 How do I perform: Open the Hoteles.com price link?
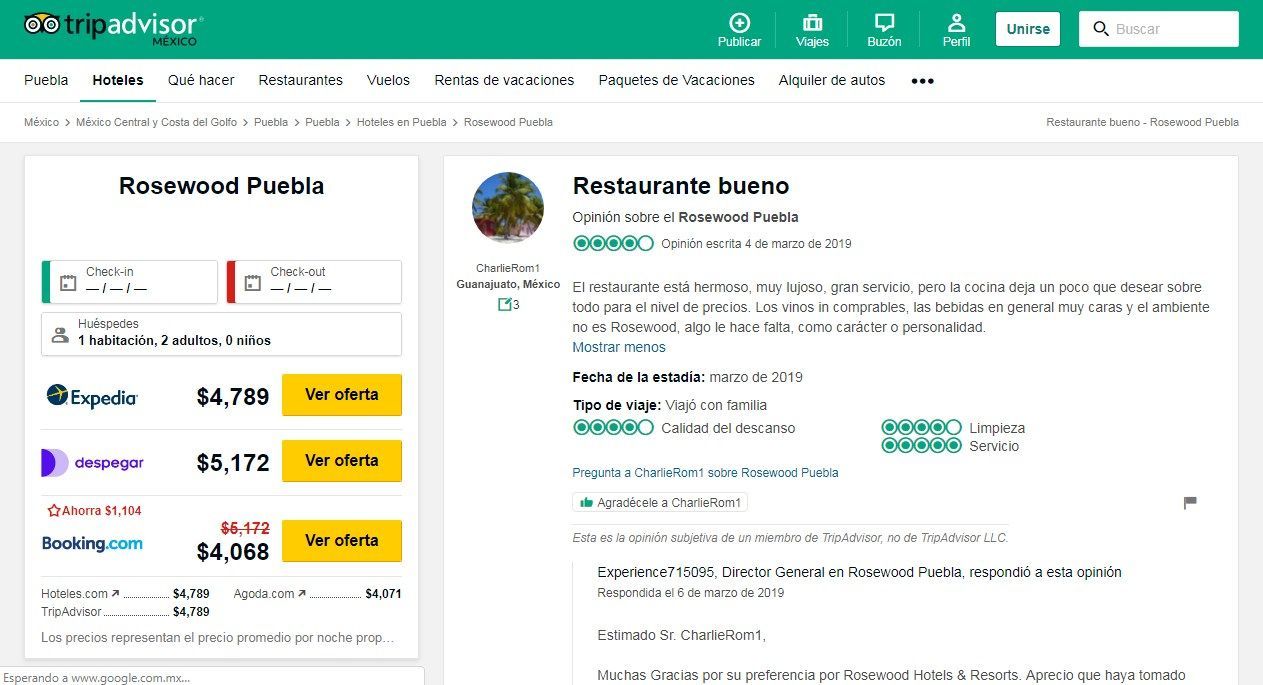pos(125,594)
